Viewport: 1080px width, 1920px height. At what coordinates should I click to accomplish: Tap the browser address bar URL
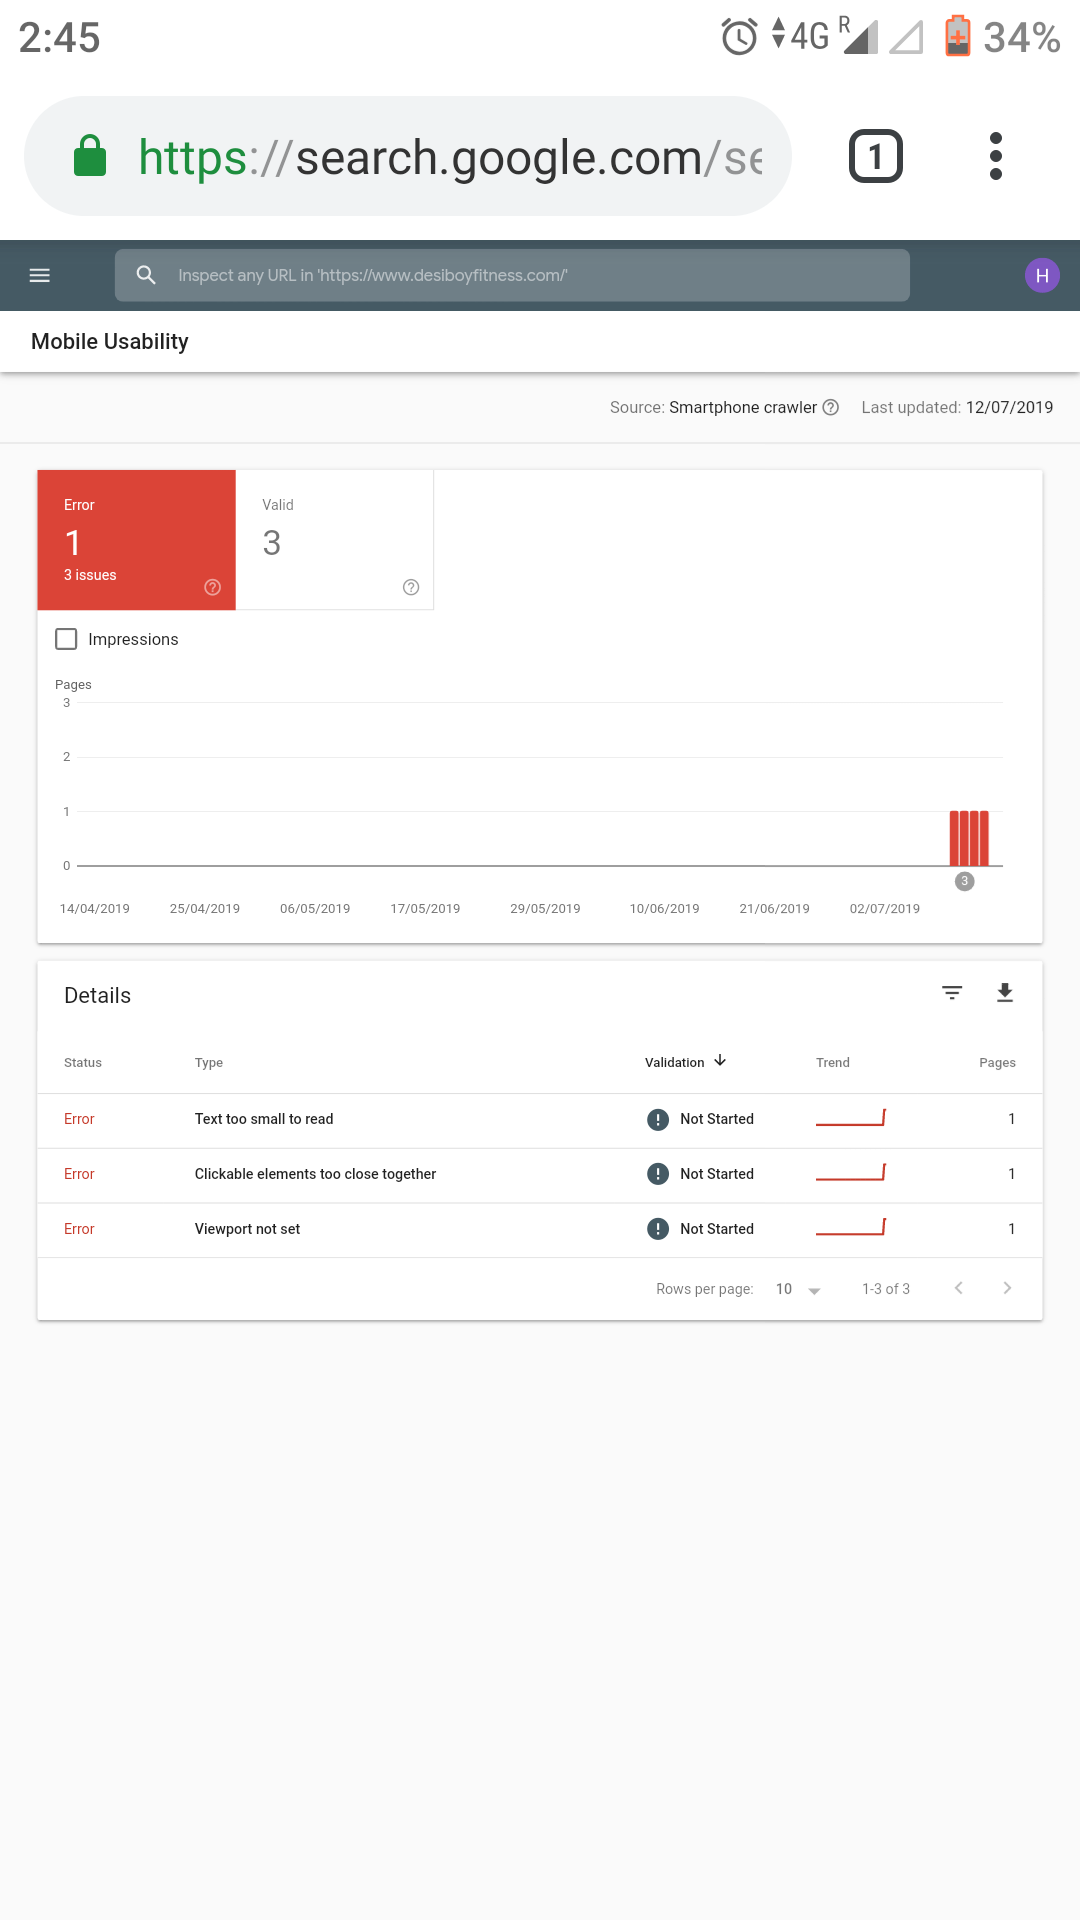point(450,158)
